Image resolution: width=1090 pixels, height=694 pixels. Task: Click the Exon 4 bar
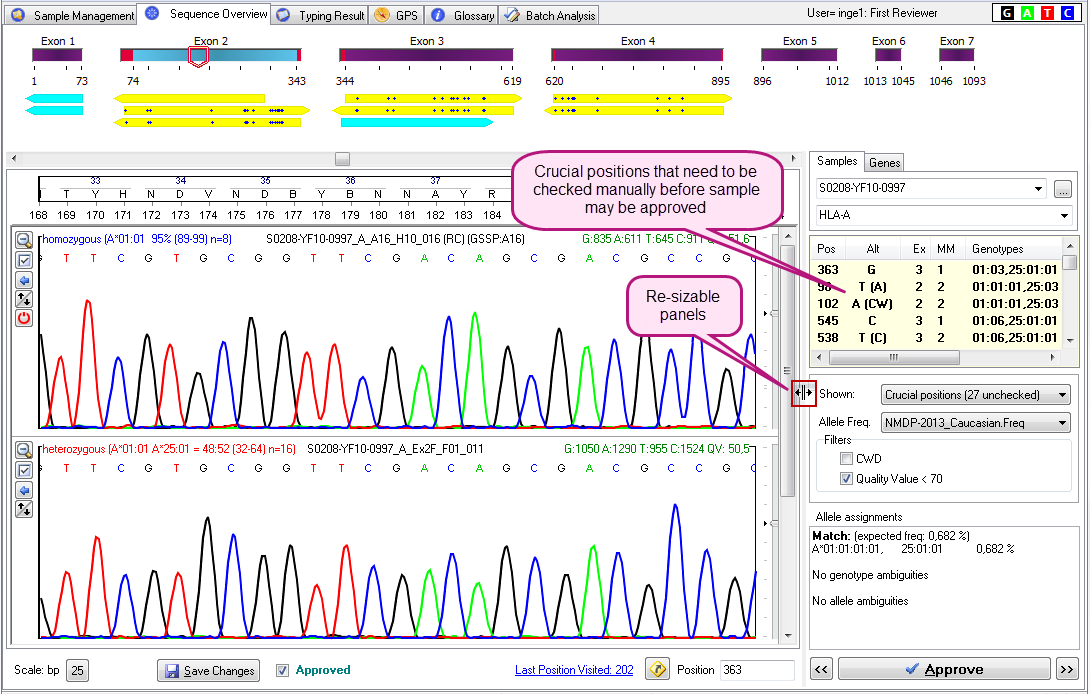click(637, 55)
